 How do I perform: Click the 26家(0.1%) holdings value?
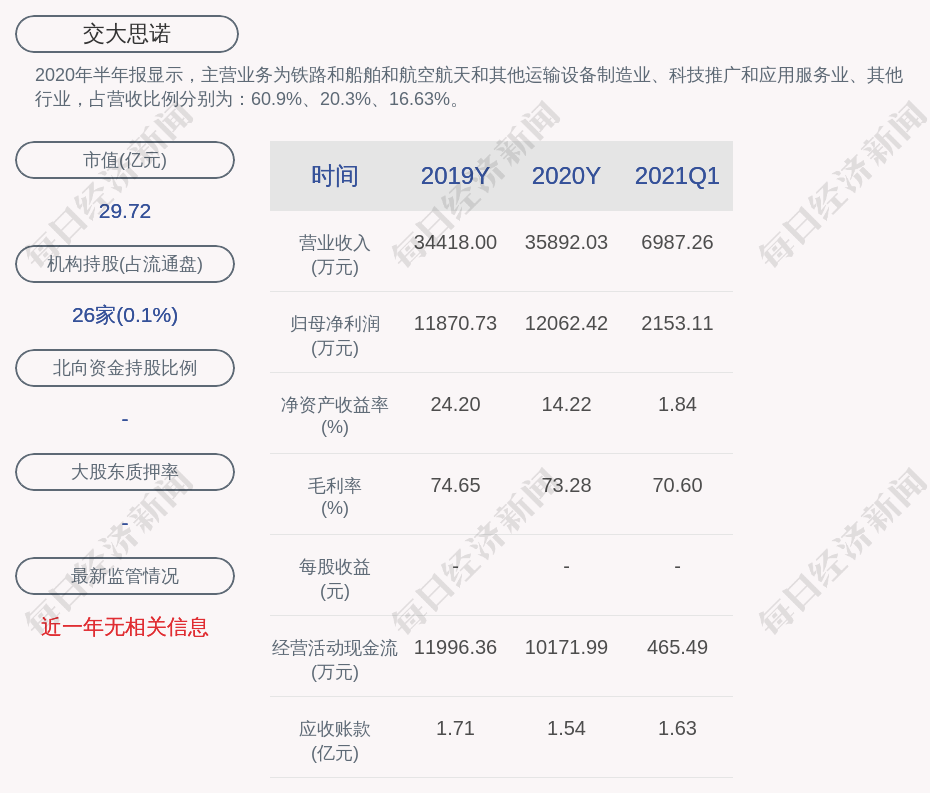pos(125,315)
